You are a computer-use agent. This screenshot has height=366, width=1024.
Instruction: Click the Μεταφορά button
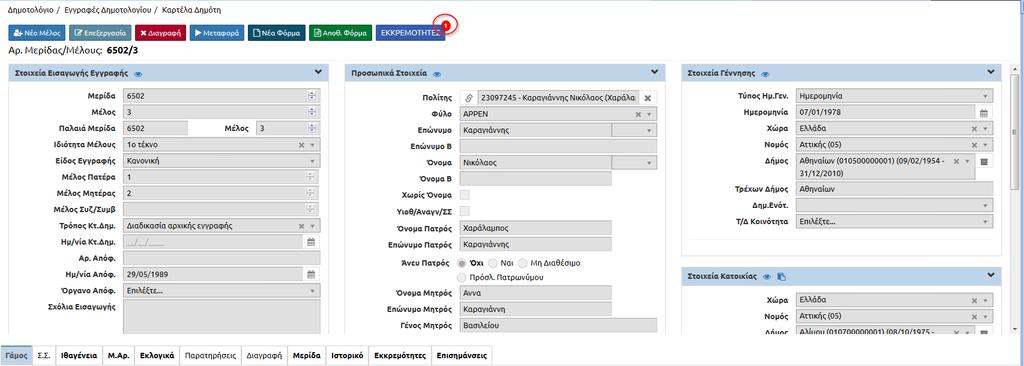(217, 33)
